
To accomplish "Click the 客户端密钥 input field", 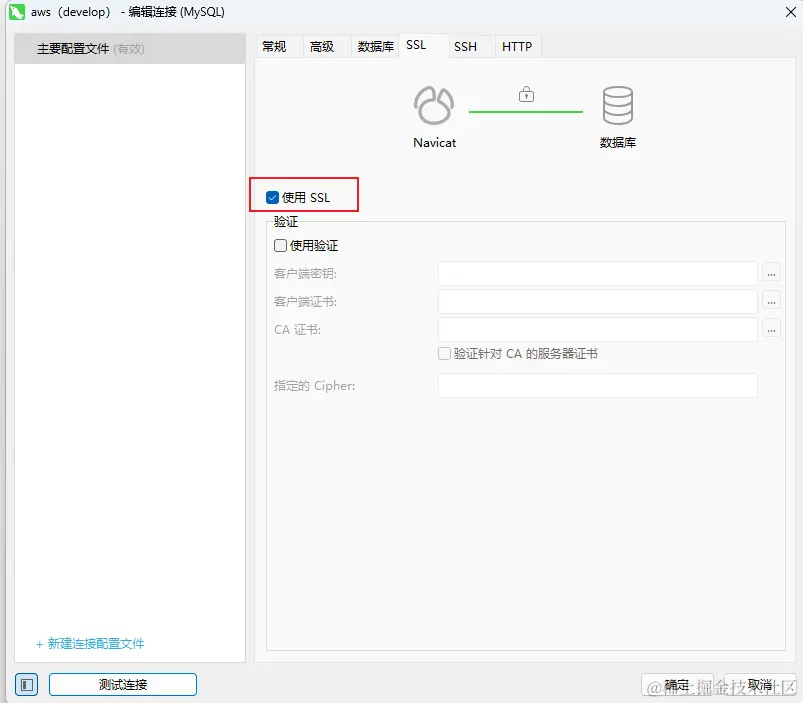I will point(598,274).
